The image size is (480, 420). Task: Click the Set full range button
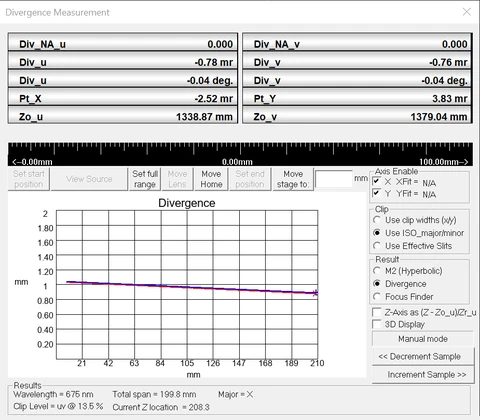tap(145, 179)
